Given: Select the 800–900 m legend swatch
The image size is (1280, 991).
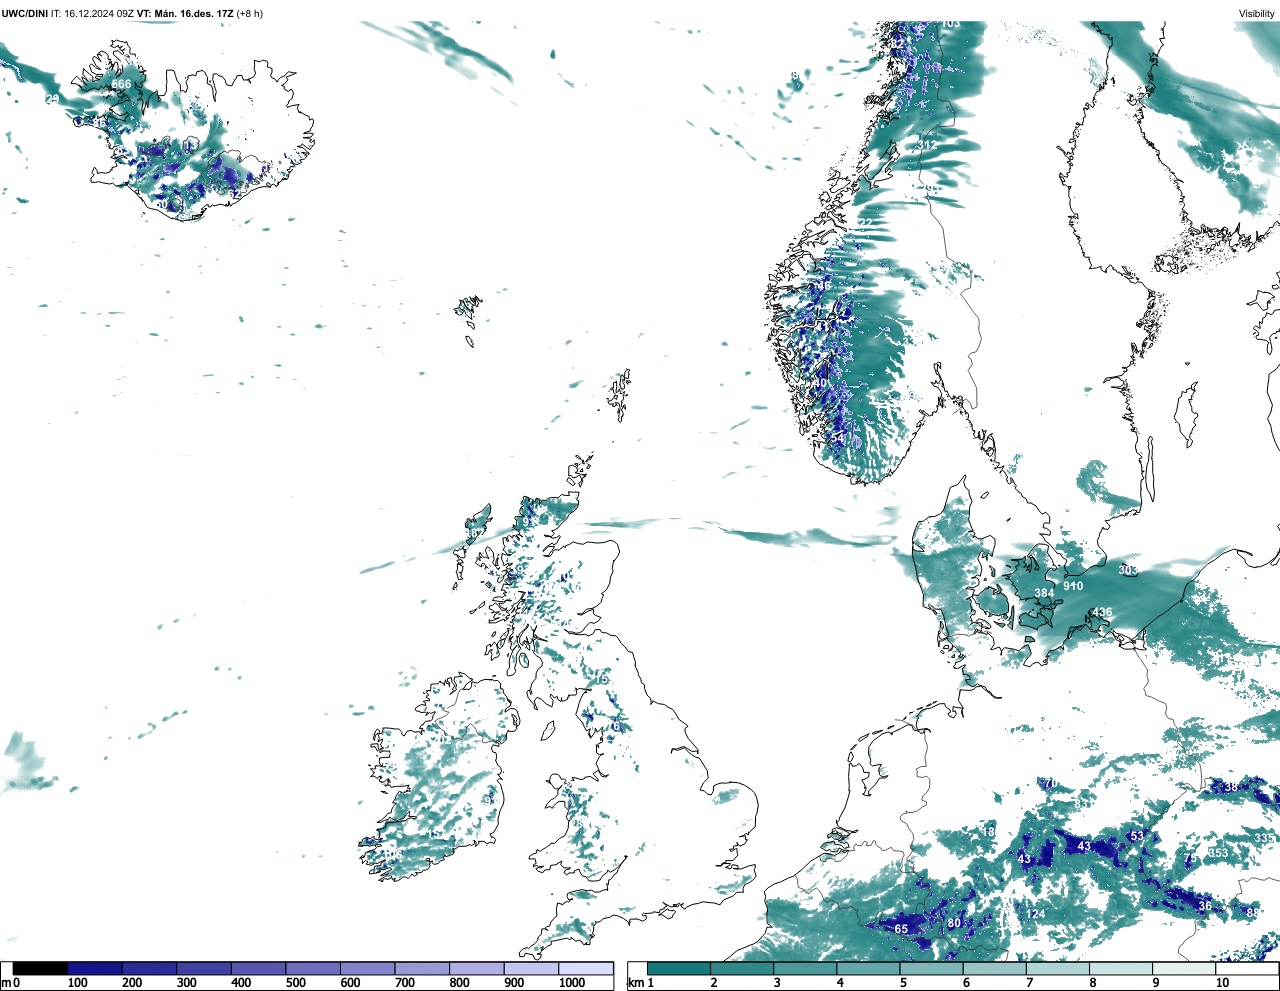Looking at the screenshot, I should (x=476, y=968).
